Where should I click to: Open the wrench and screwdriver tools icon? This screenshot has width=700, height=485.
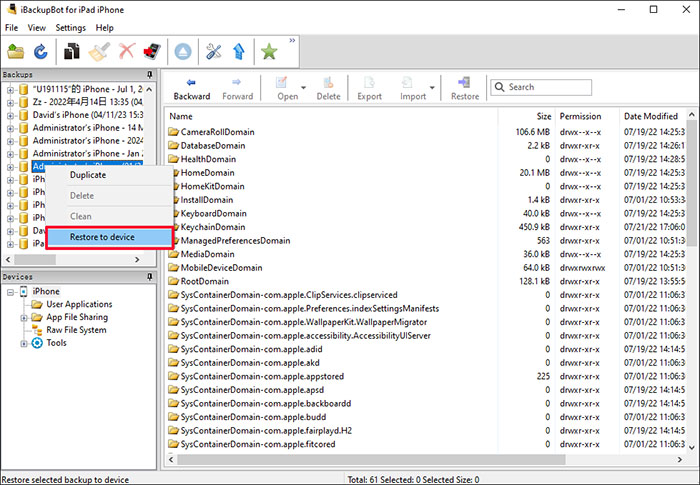pos(213,52)
